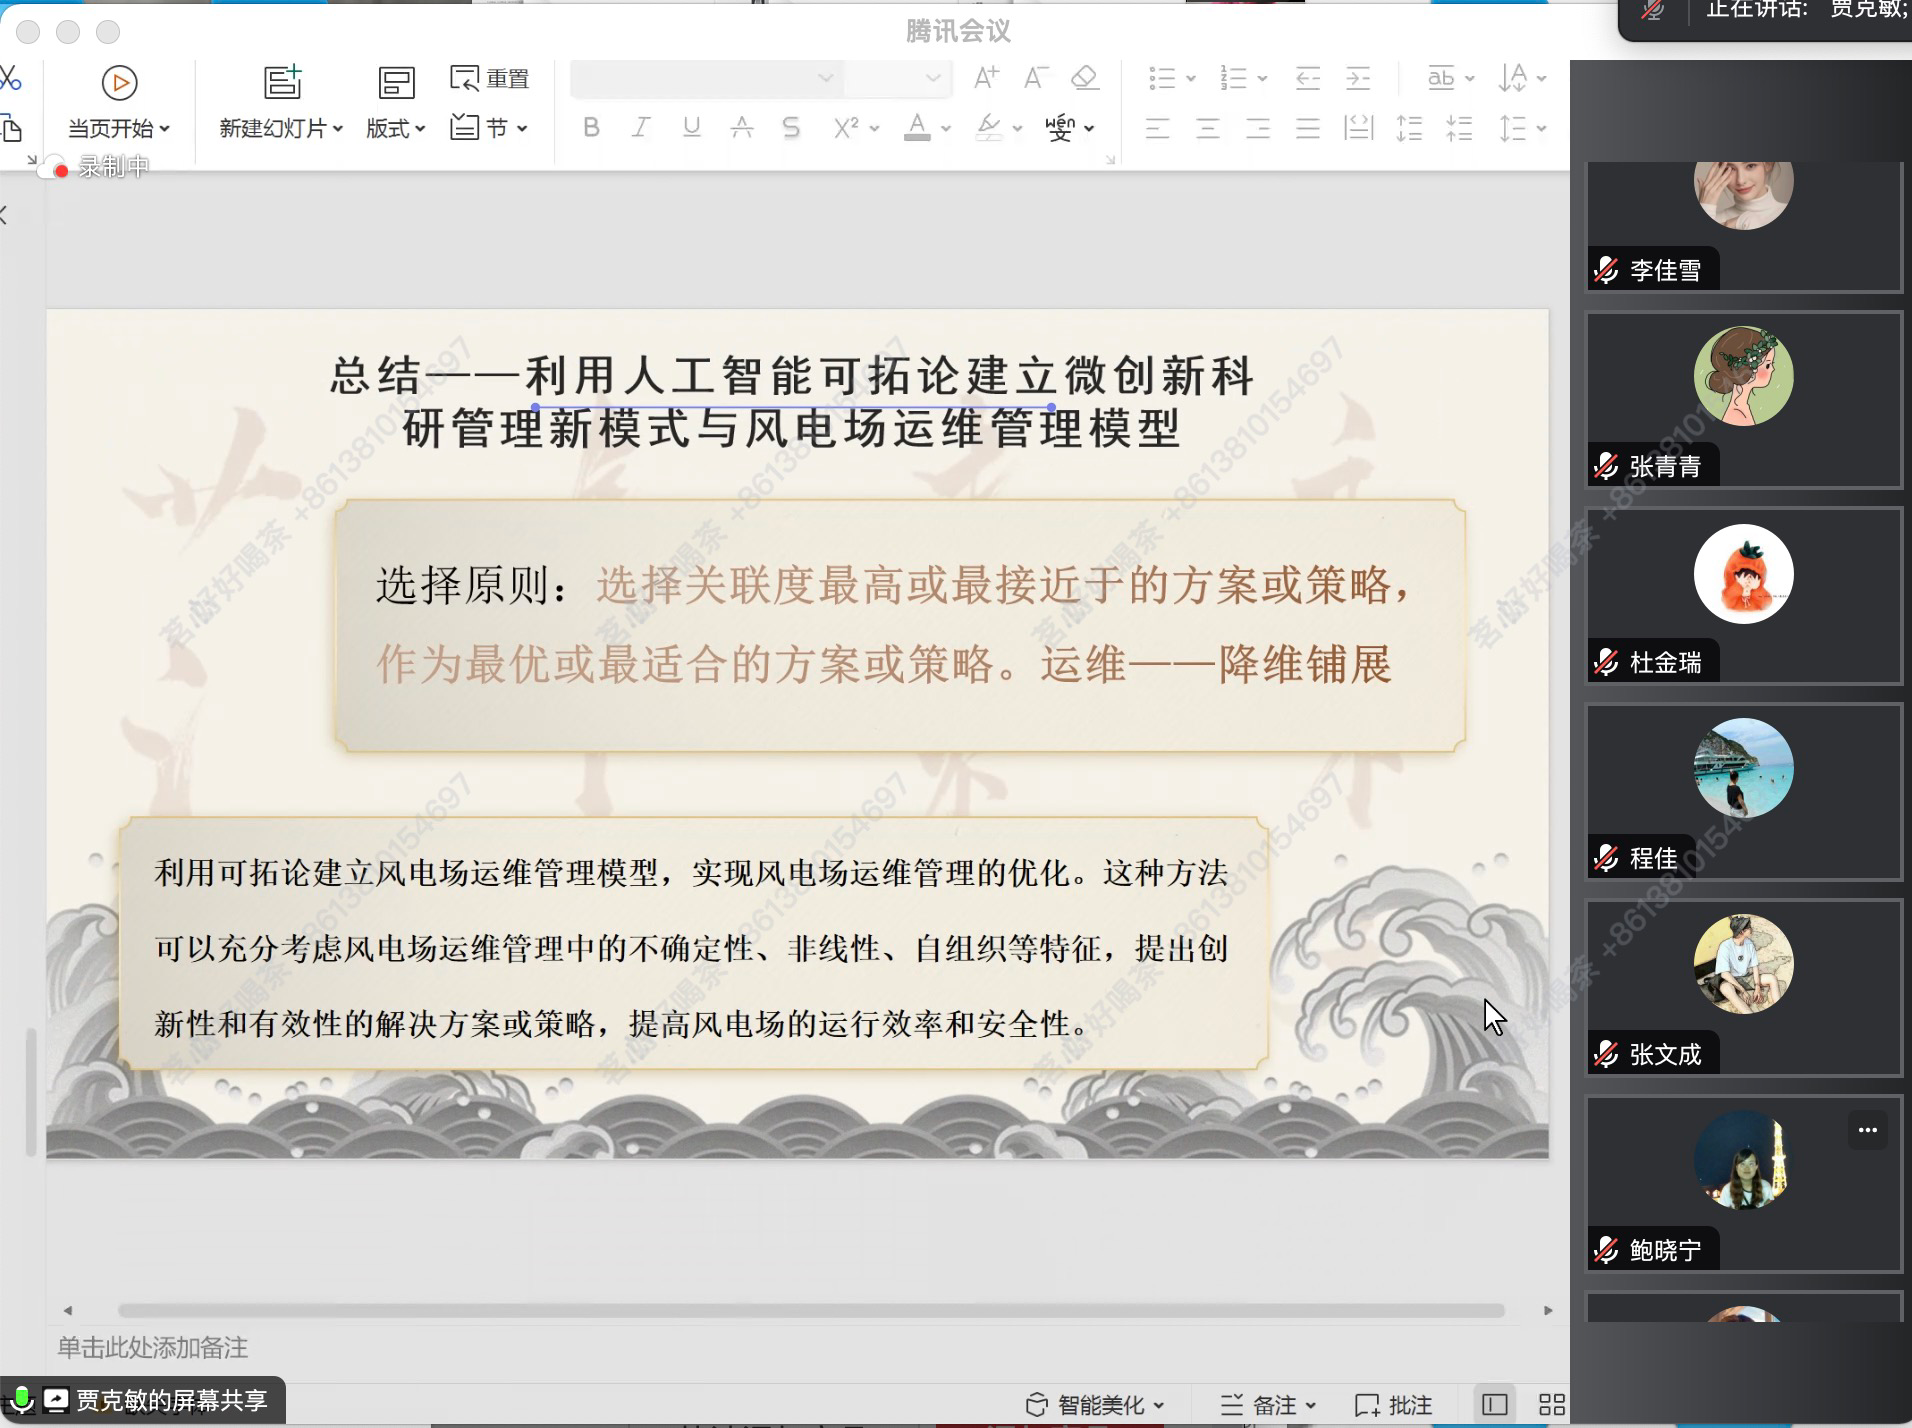Apply distributed alignment
Screen dimensions: 1912x1428
[1359, 128]
